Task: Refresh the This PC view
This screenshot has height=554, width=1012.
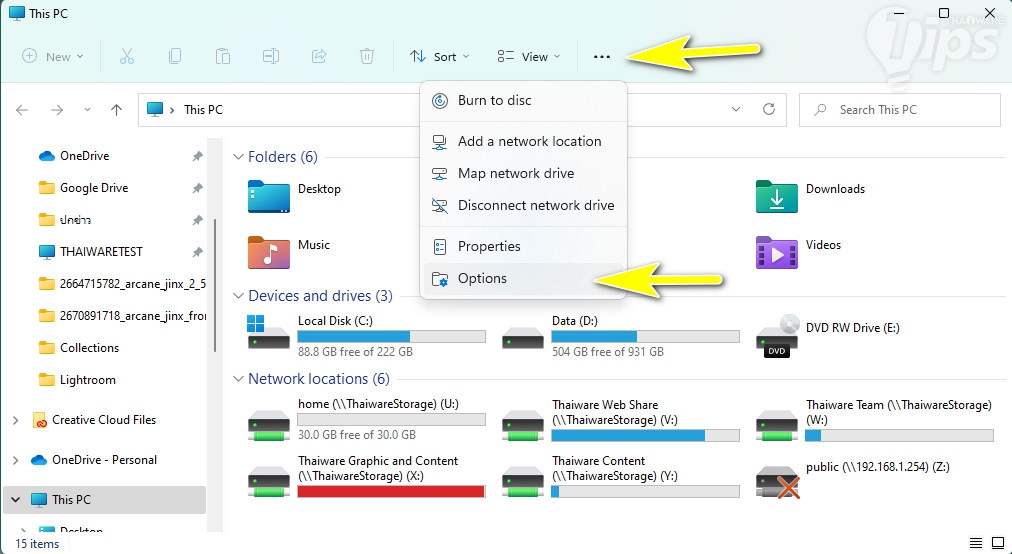Action: (x=769, y=109)
